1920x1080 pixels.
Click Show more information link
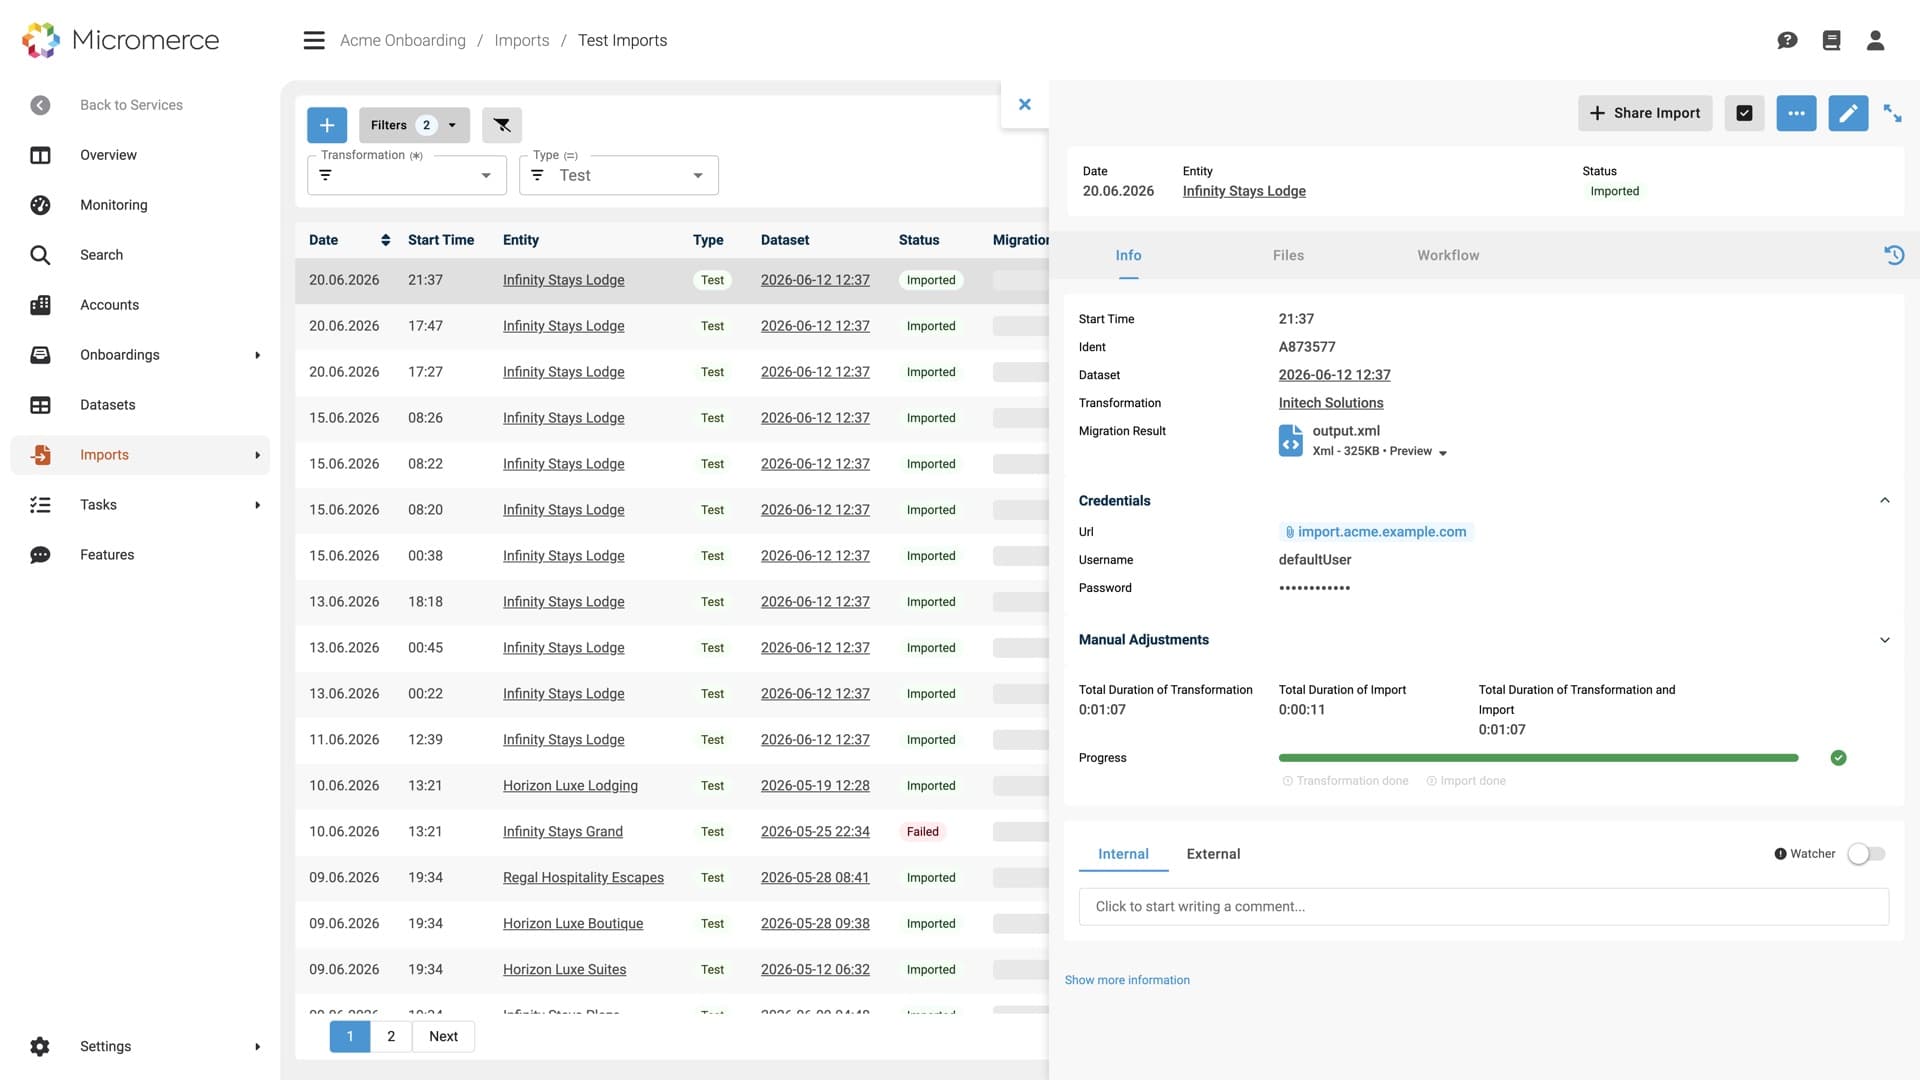(x=1127, y=980)
